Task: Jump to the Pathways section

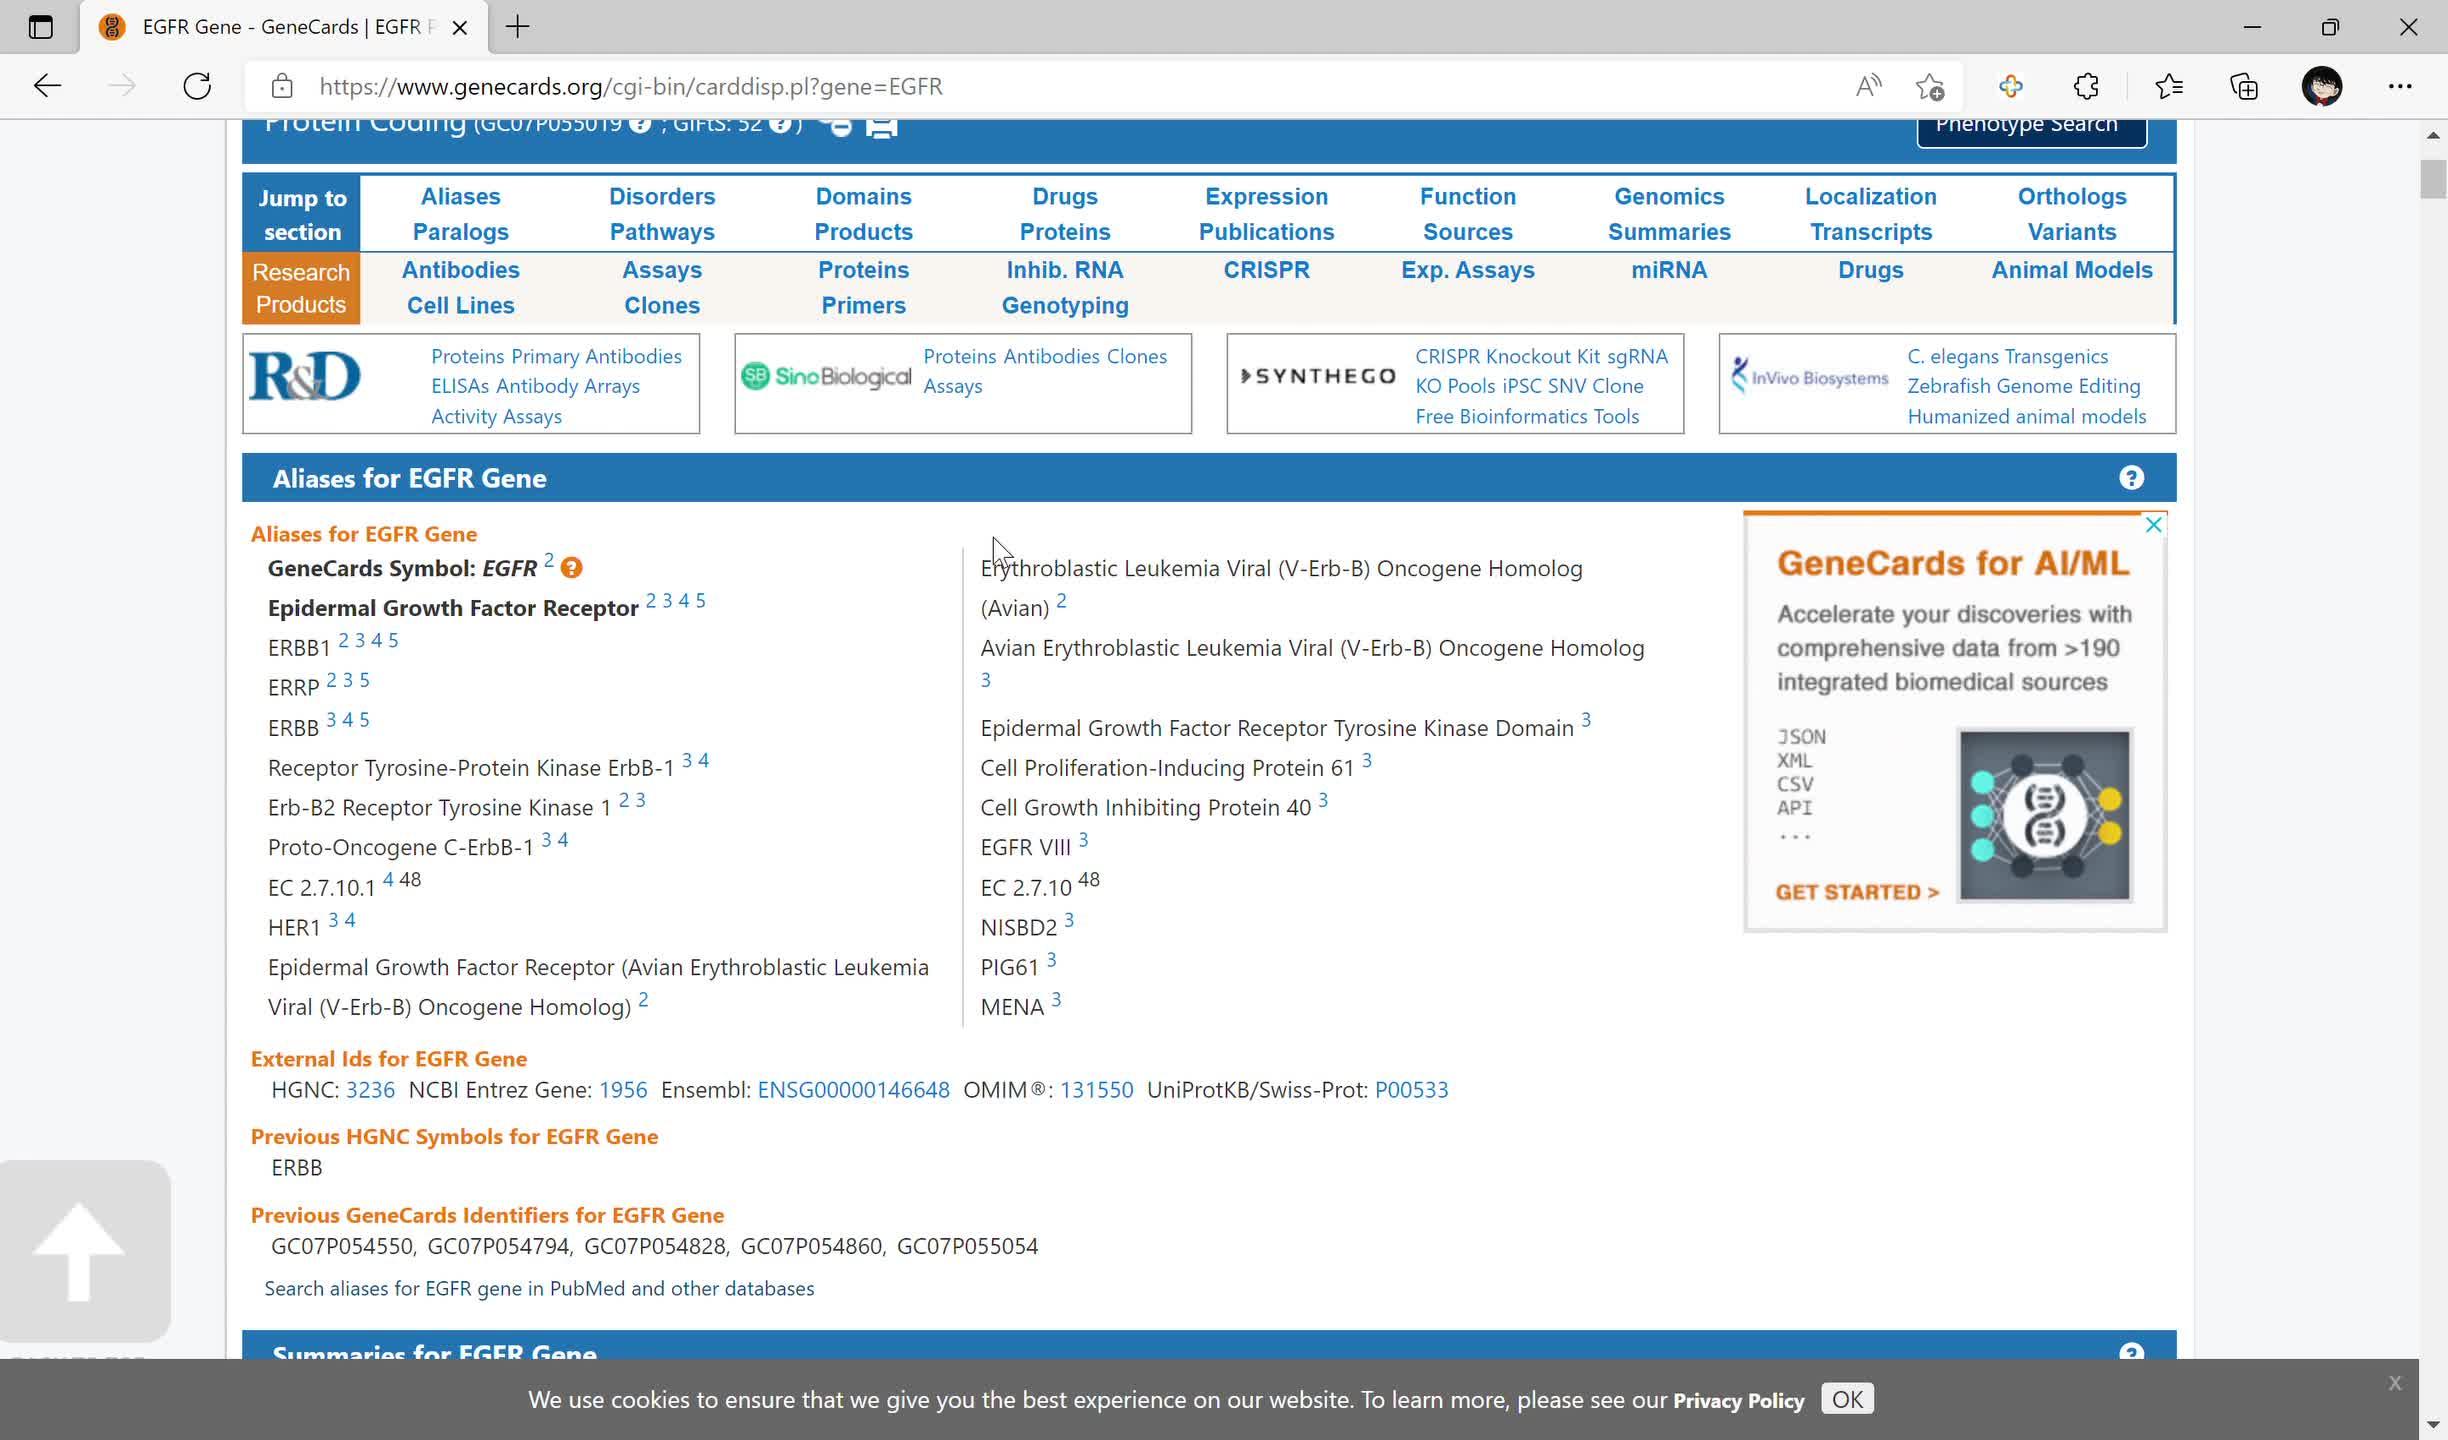Action: [662, 232]
